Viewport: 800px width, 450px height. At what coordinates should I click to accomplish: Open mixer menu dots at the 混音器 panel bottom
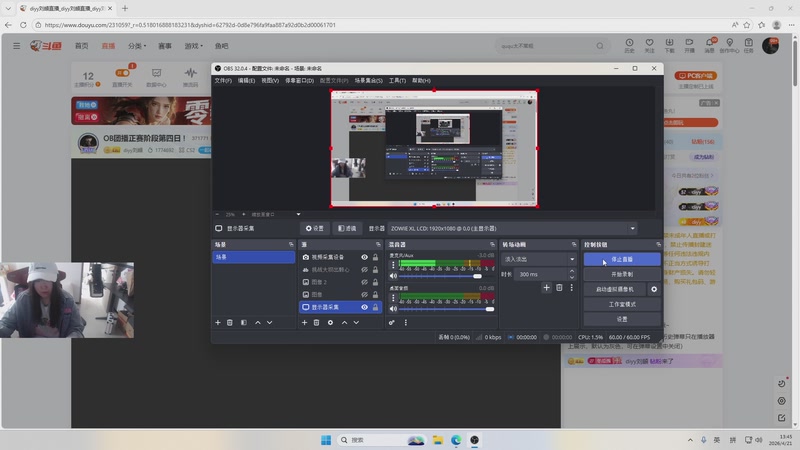pos(406,322)
